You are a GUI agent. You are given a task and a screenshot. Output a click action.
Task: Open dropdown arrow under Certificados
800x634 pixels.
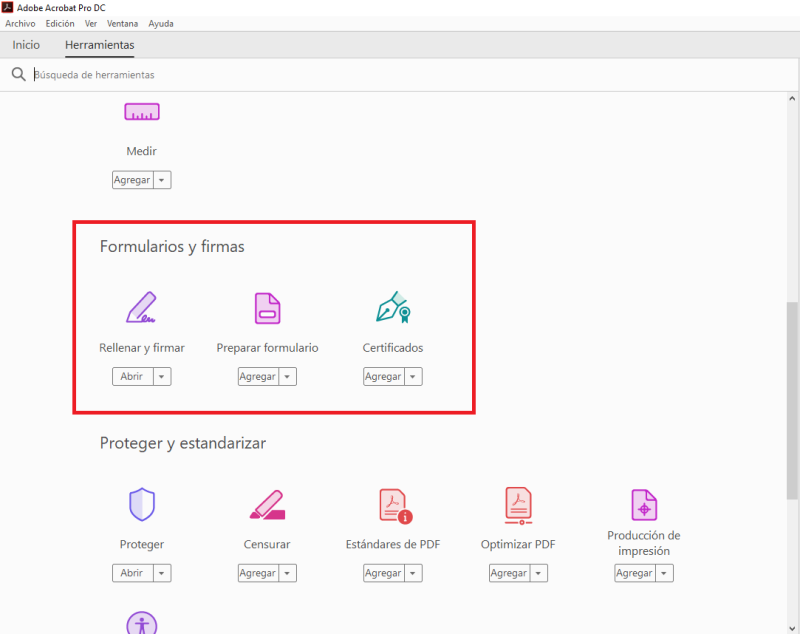[414, 377]
